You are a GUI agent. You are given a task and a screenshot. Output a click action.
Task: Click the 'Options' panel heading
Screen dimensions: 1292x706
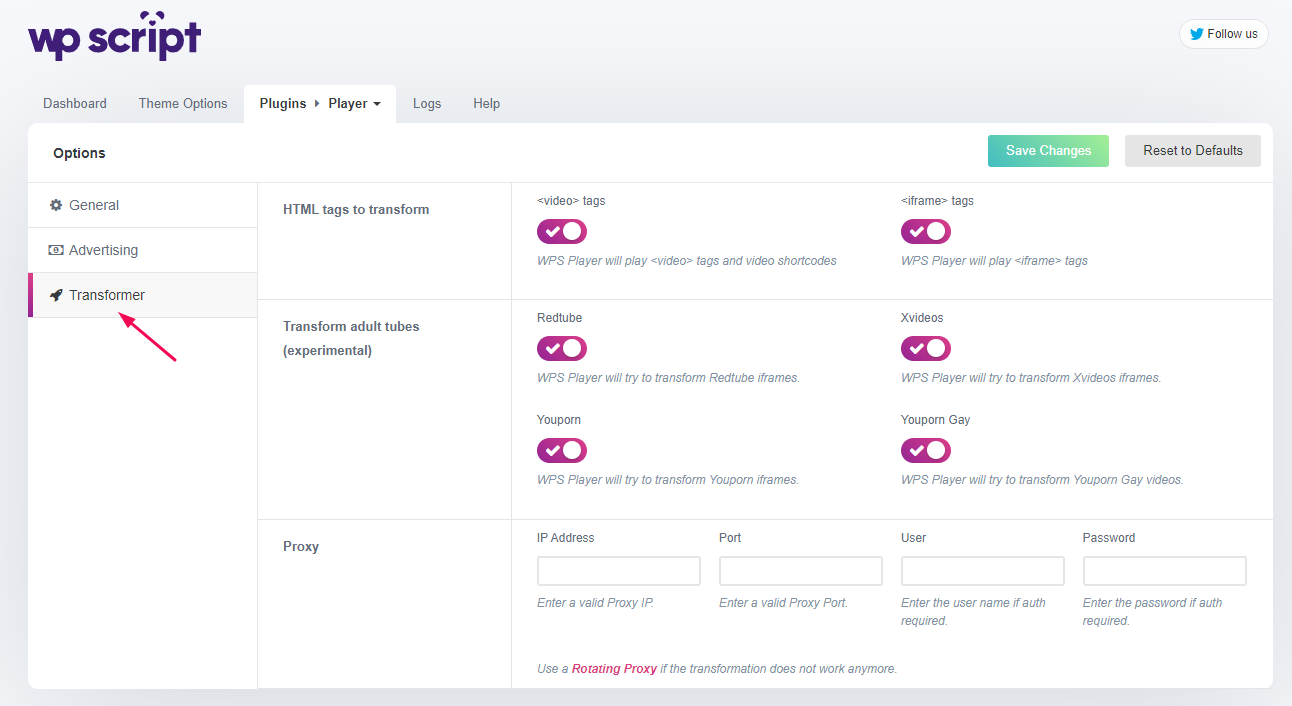tap(79, 153)
